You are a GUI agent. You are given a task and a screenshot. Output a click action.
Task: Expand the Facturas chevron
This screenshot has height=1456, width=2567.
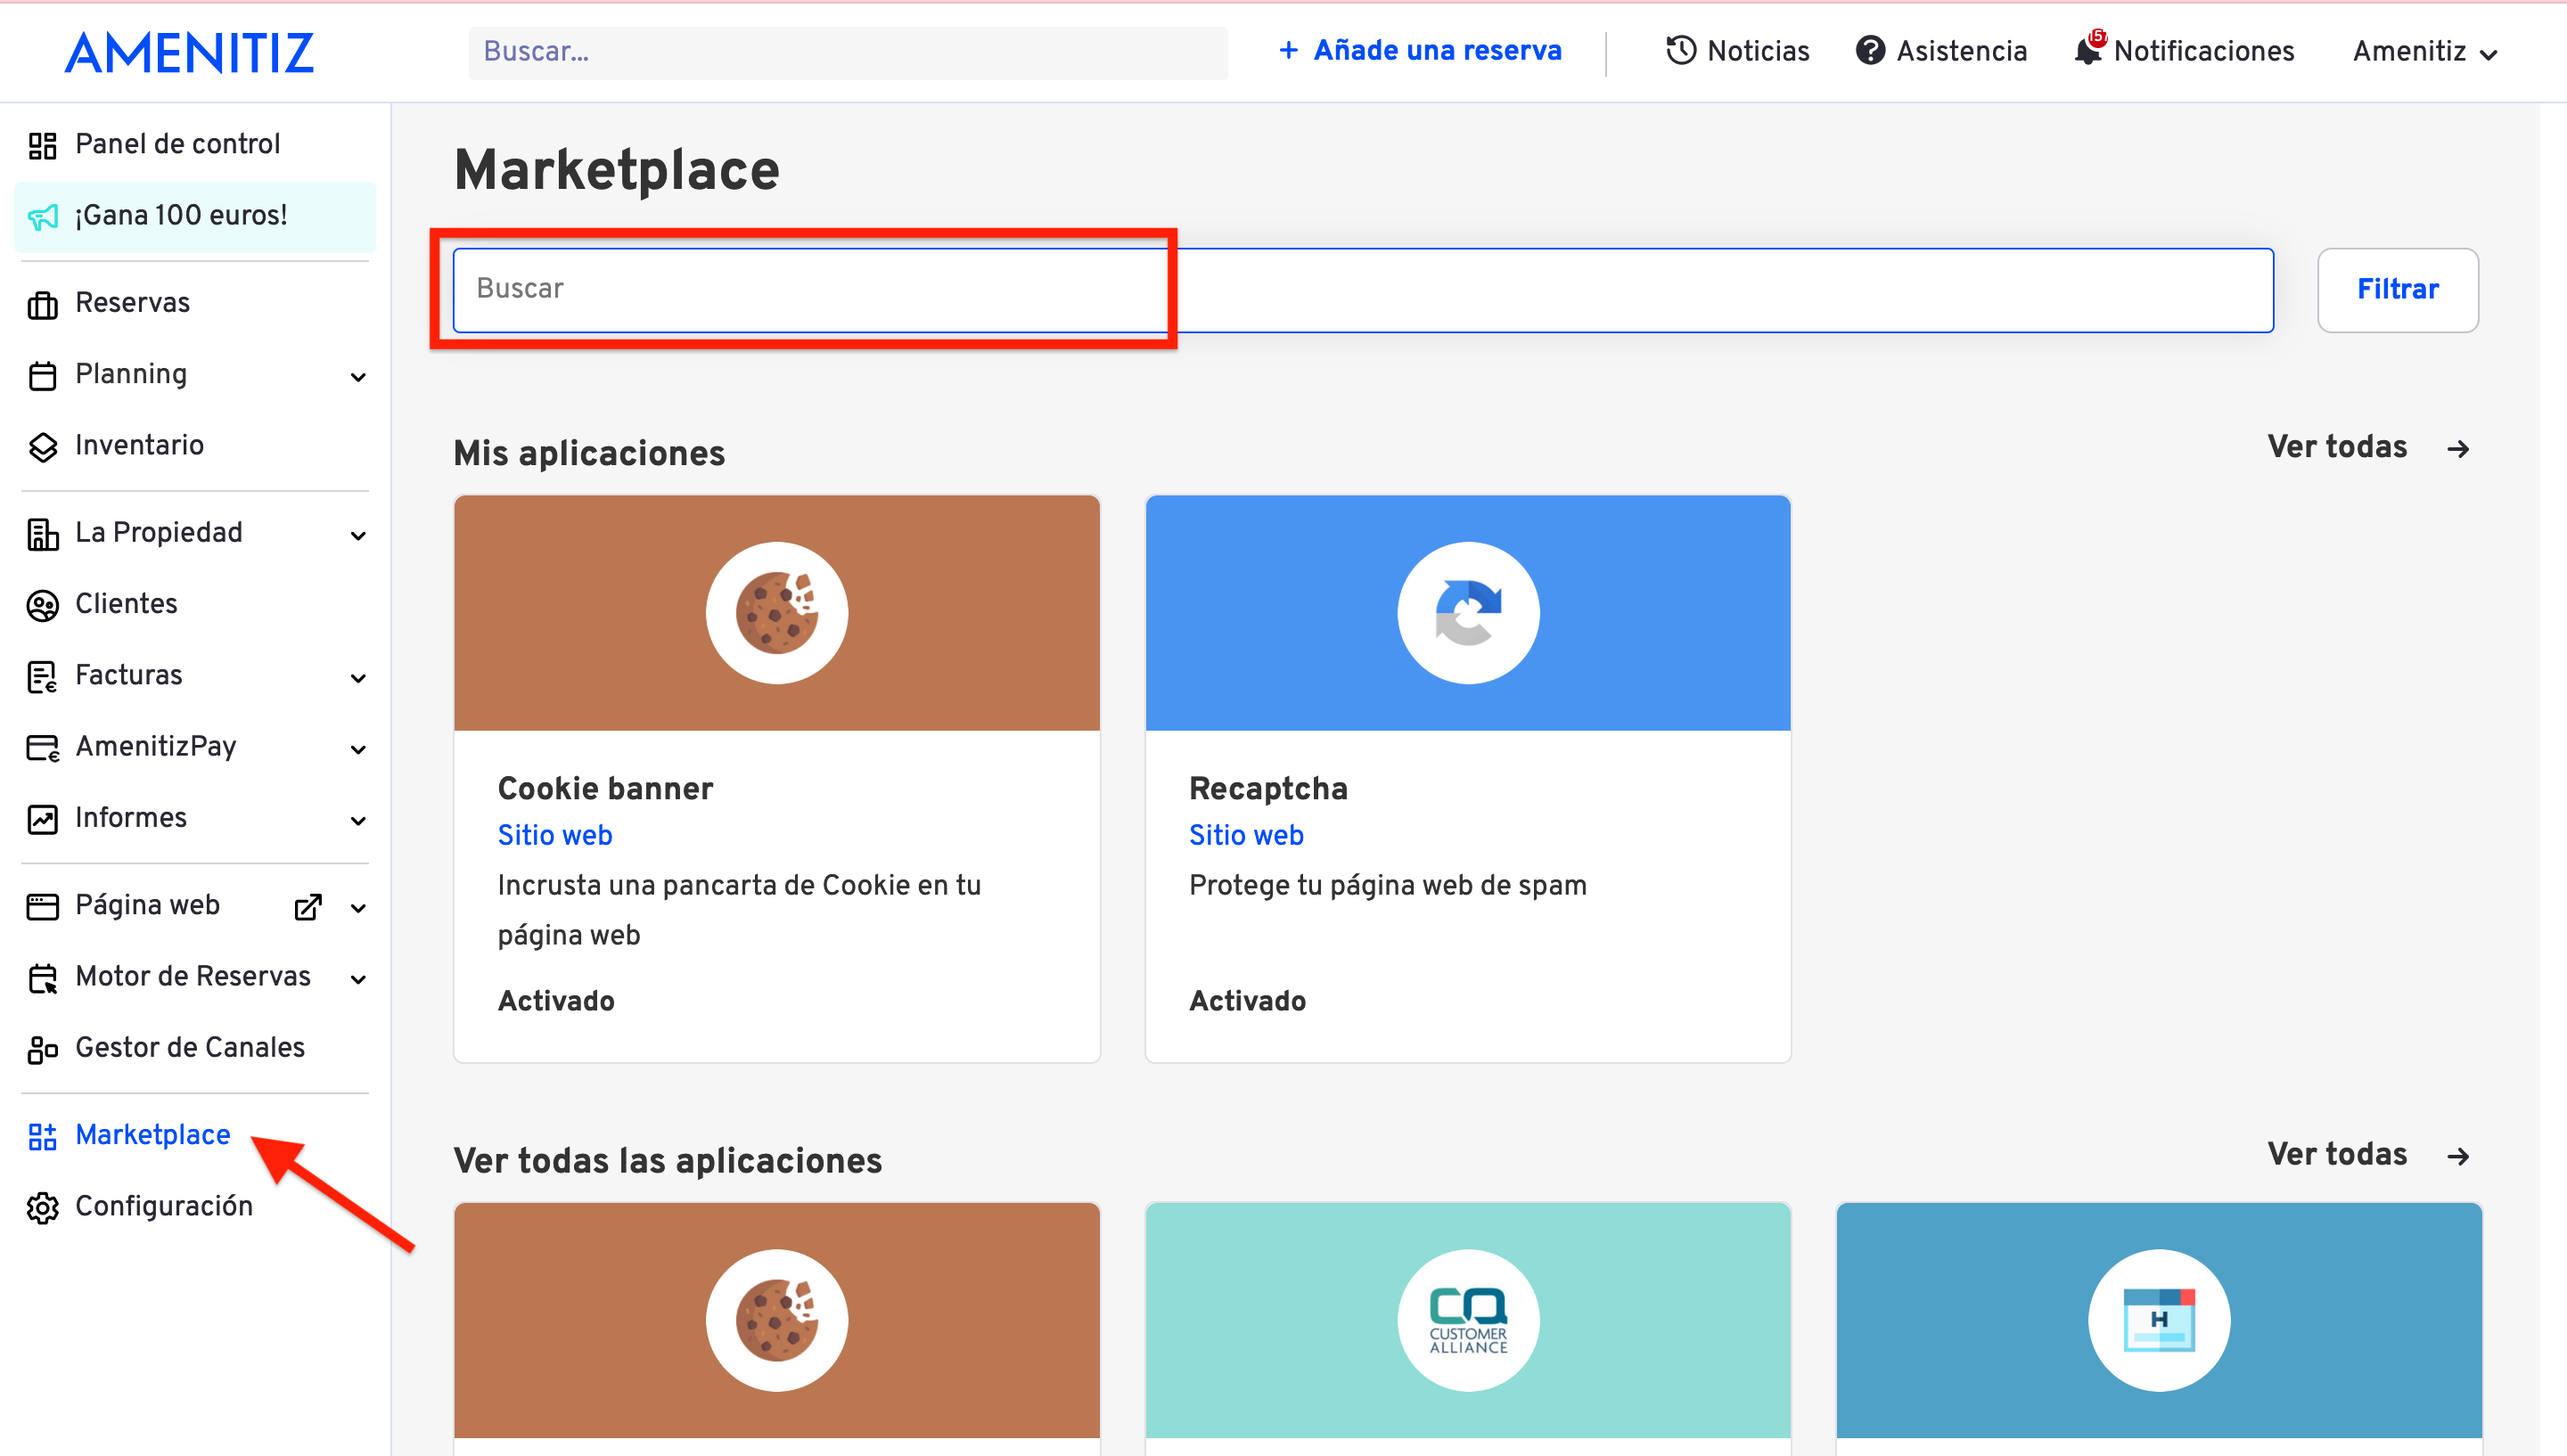click(358, 678)
